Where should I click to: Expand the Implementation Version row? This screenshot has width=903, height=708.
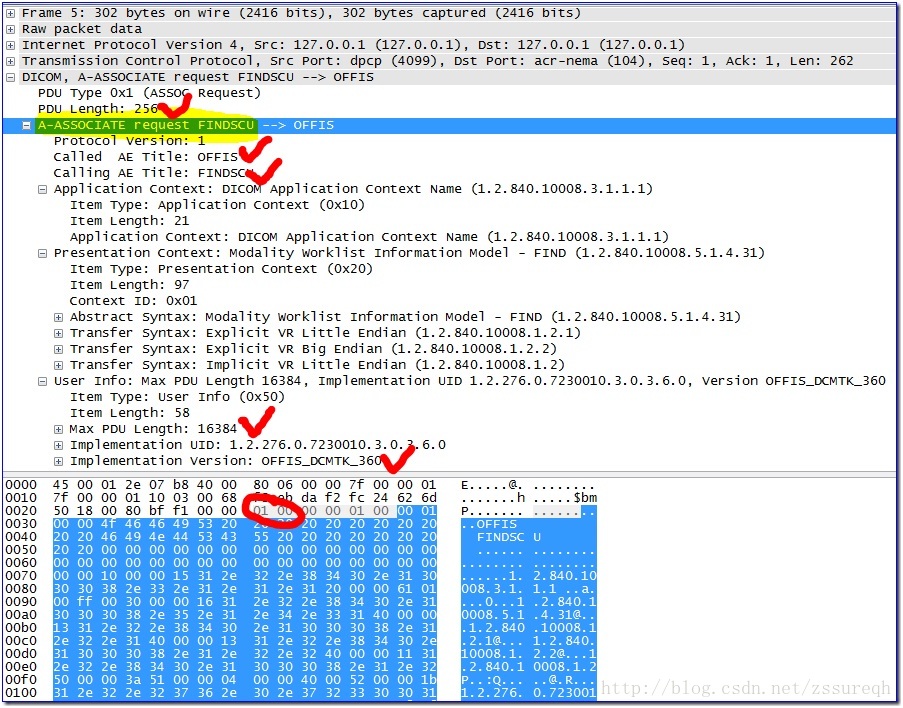58,461
